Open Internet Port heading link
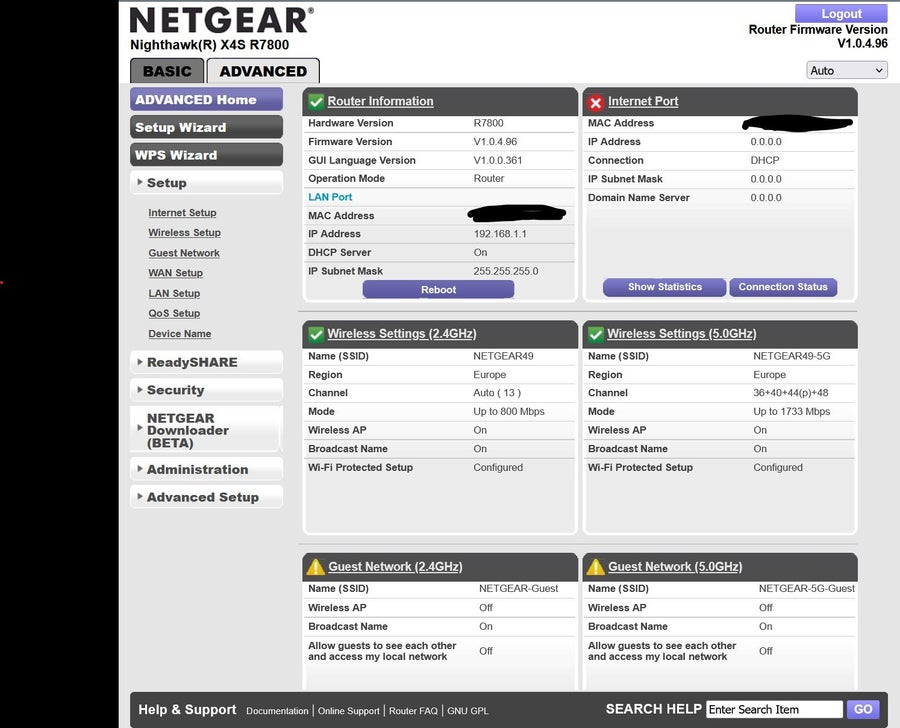The image size is (900, 728). coord(643,101)
